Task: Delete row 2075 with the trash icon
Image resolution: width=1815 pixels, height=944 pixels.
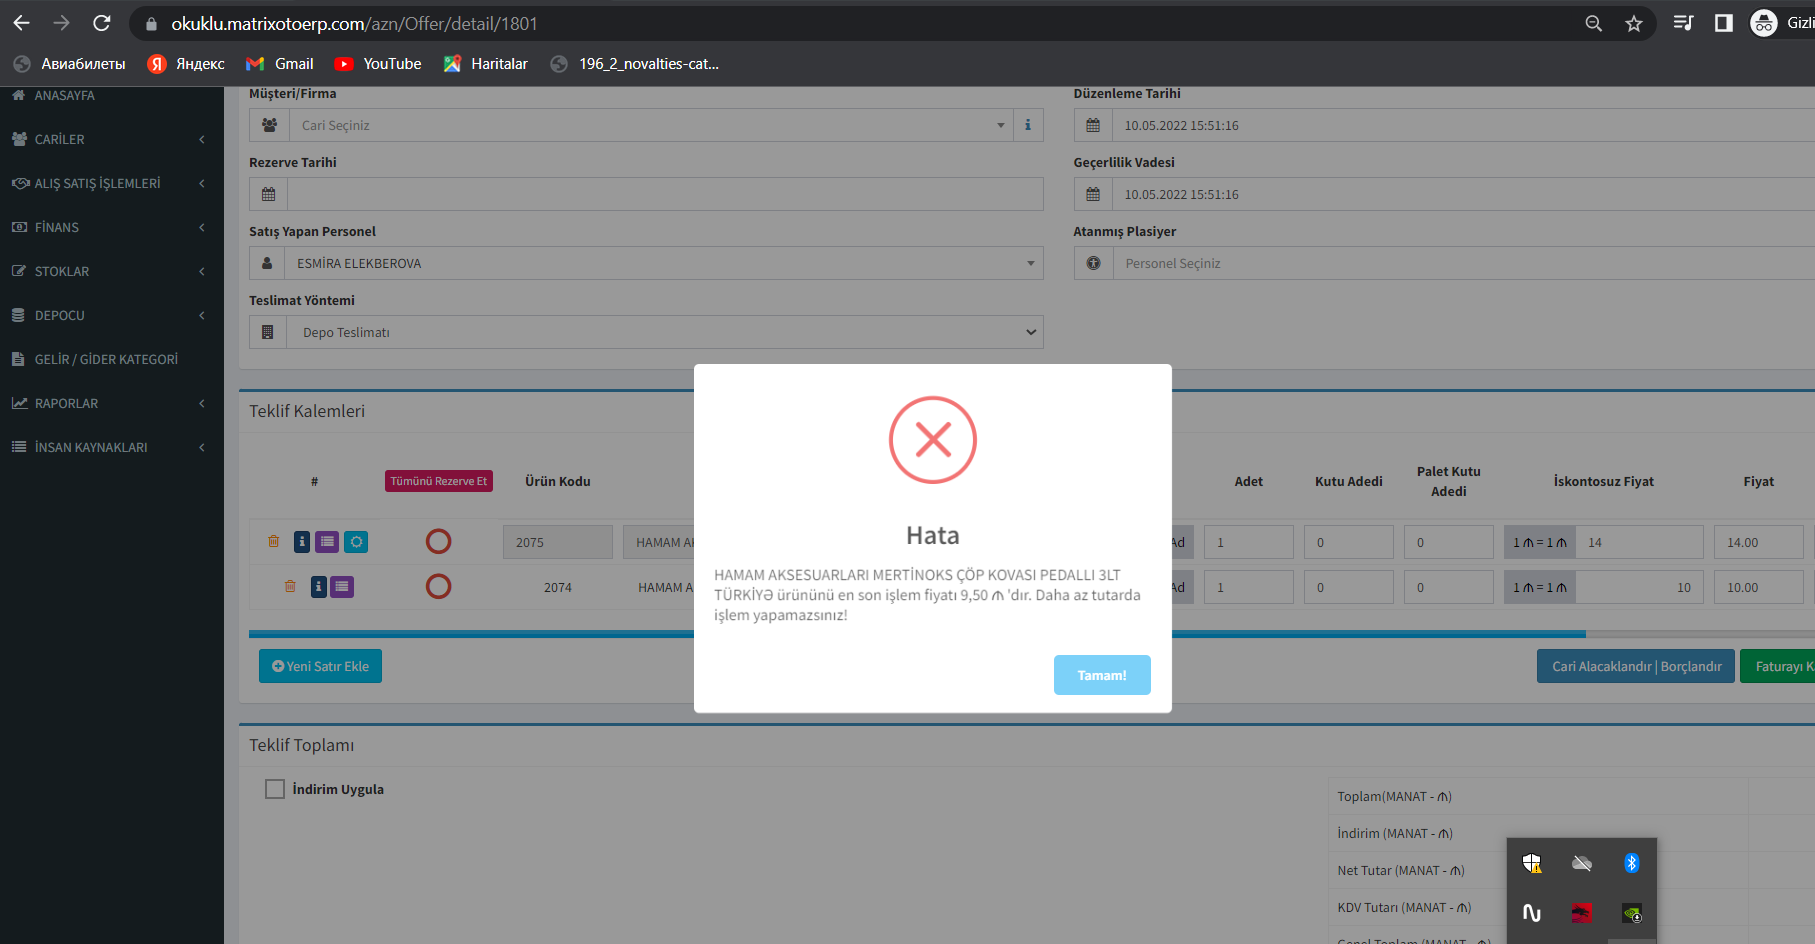Action: [273, 542]
